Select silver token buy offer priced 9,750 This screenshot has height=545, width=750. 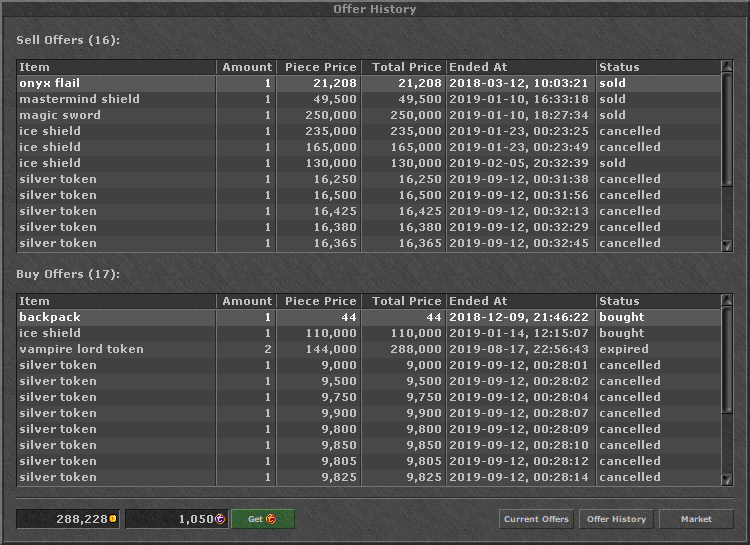click(x=369, y=398)
